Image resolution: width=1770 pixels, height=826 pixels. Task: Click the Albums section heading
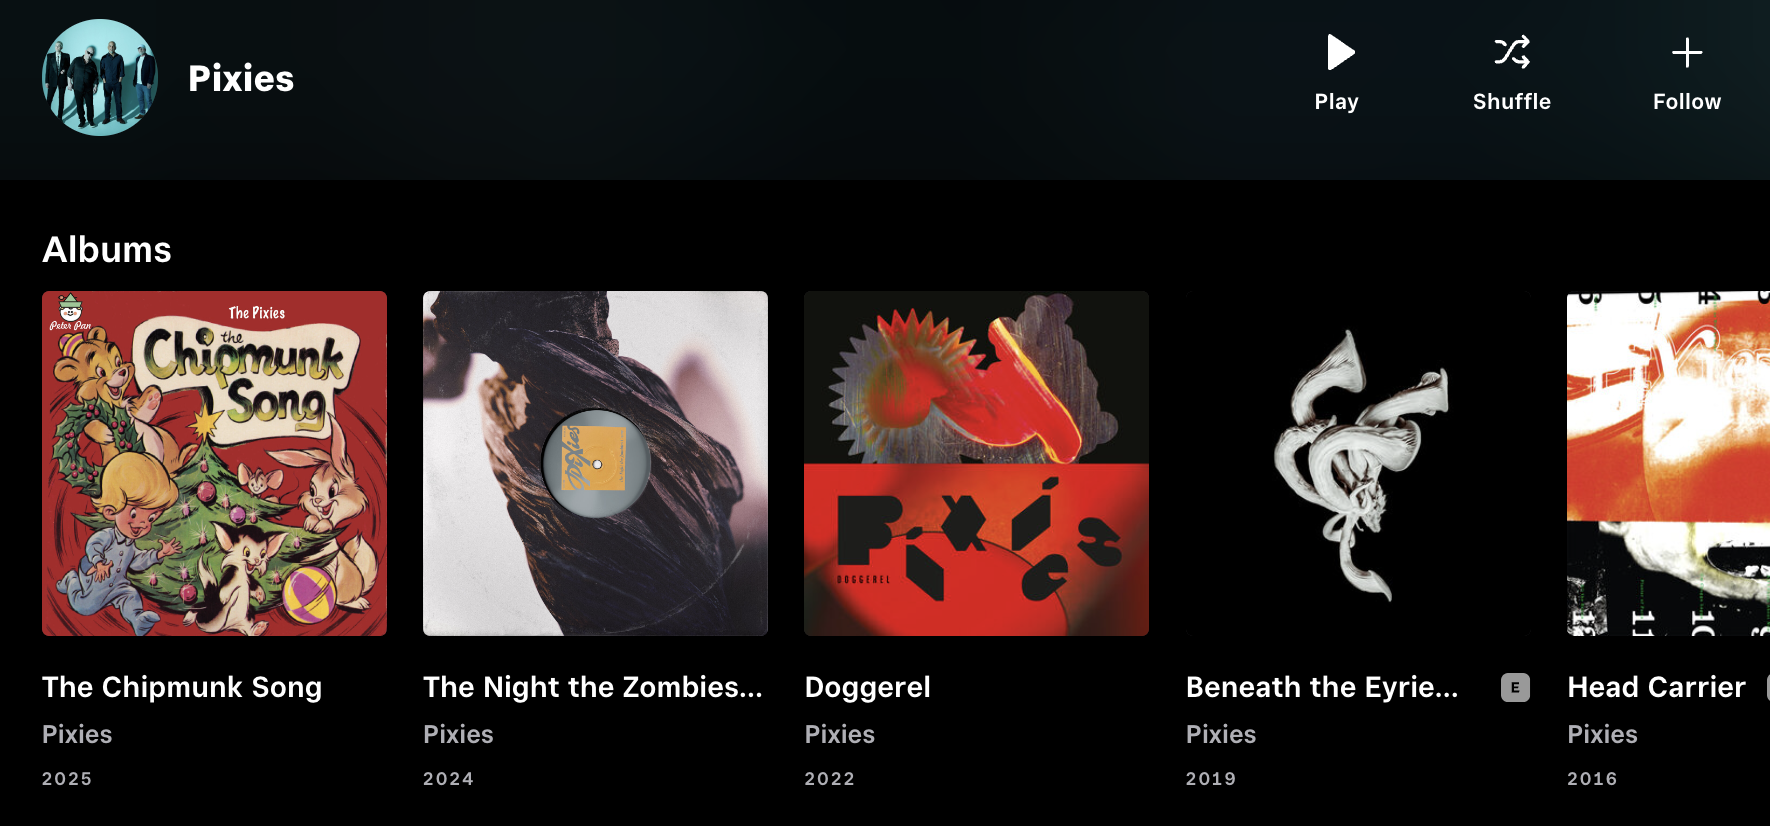pos(107,250)
